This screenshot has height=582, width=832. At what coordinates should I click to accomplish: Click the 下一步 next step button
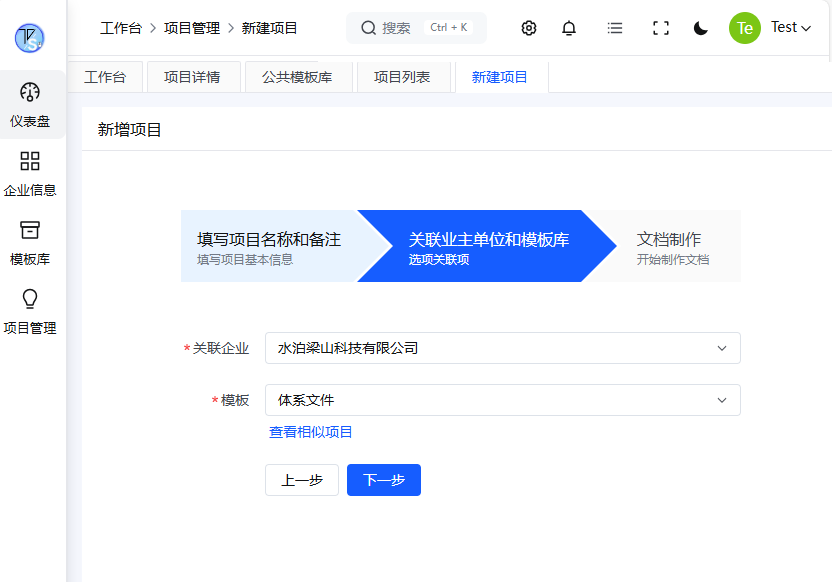(383, 480)
